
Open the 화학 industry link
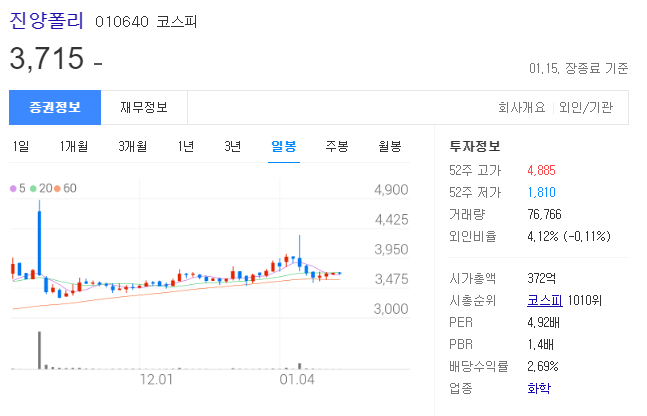coord(539,388)
